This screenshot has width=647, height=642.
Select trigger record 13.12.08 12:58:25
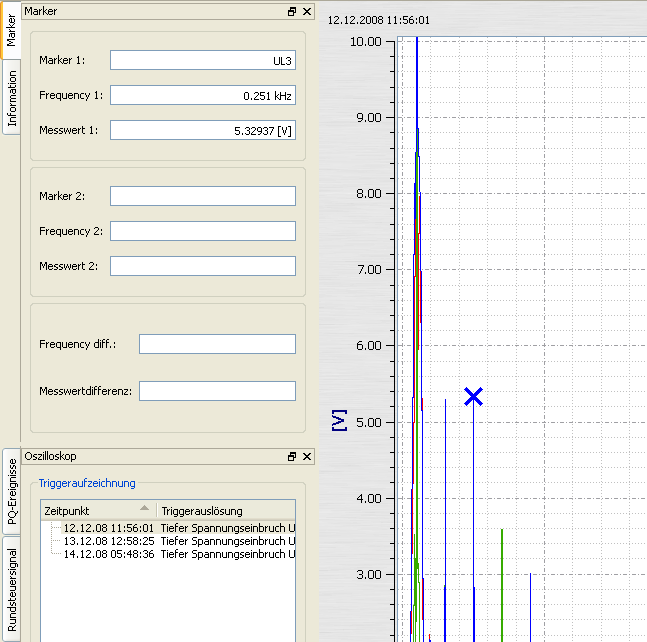[x=179, y=541]
